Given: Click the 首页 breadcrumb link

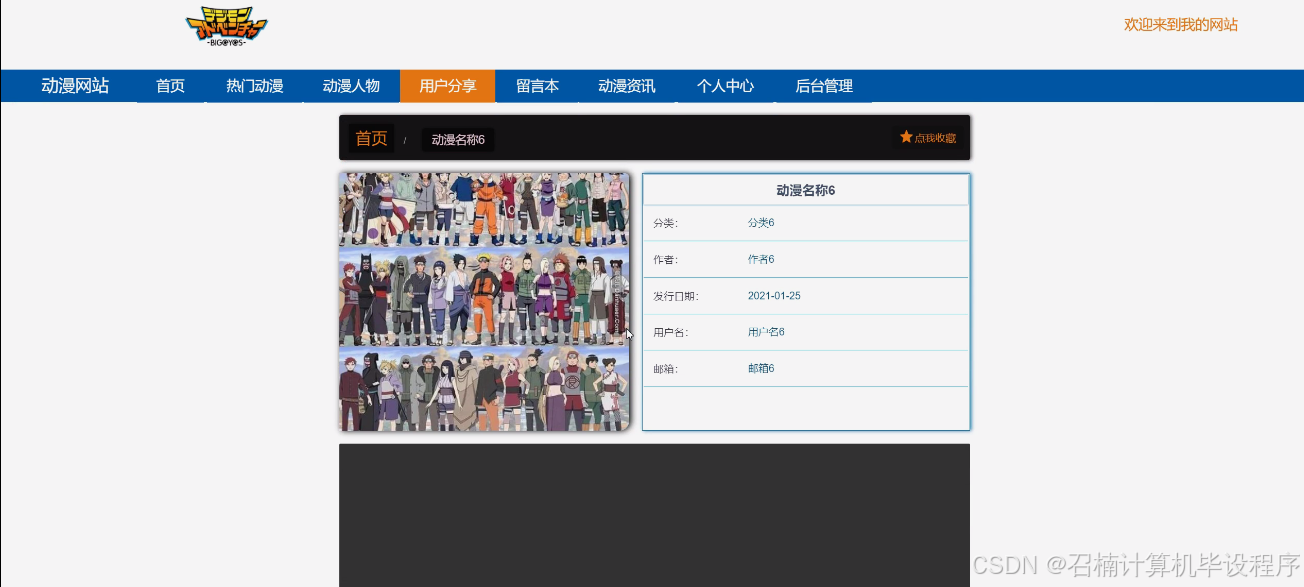Looking at the screenshot, I should 371,139.
